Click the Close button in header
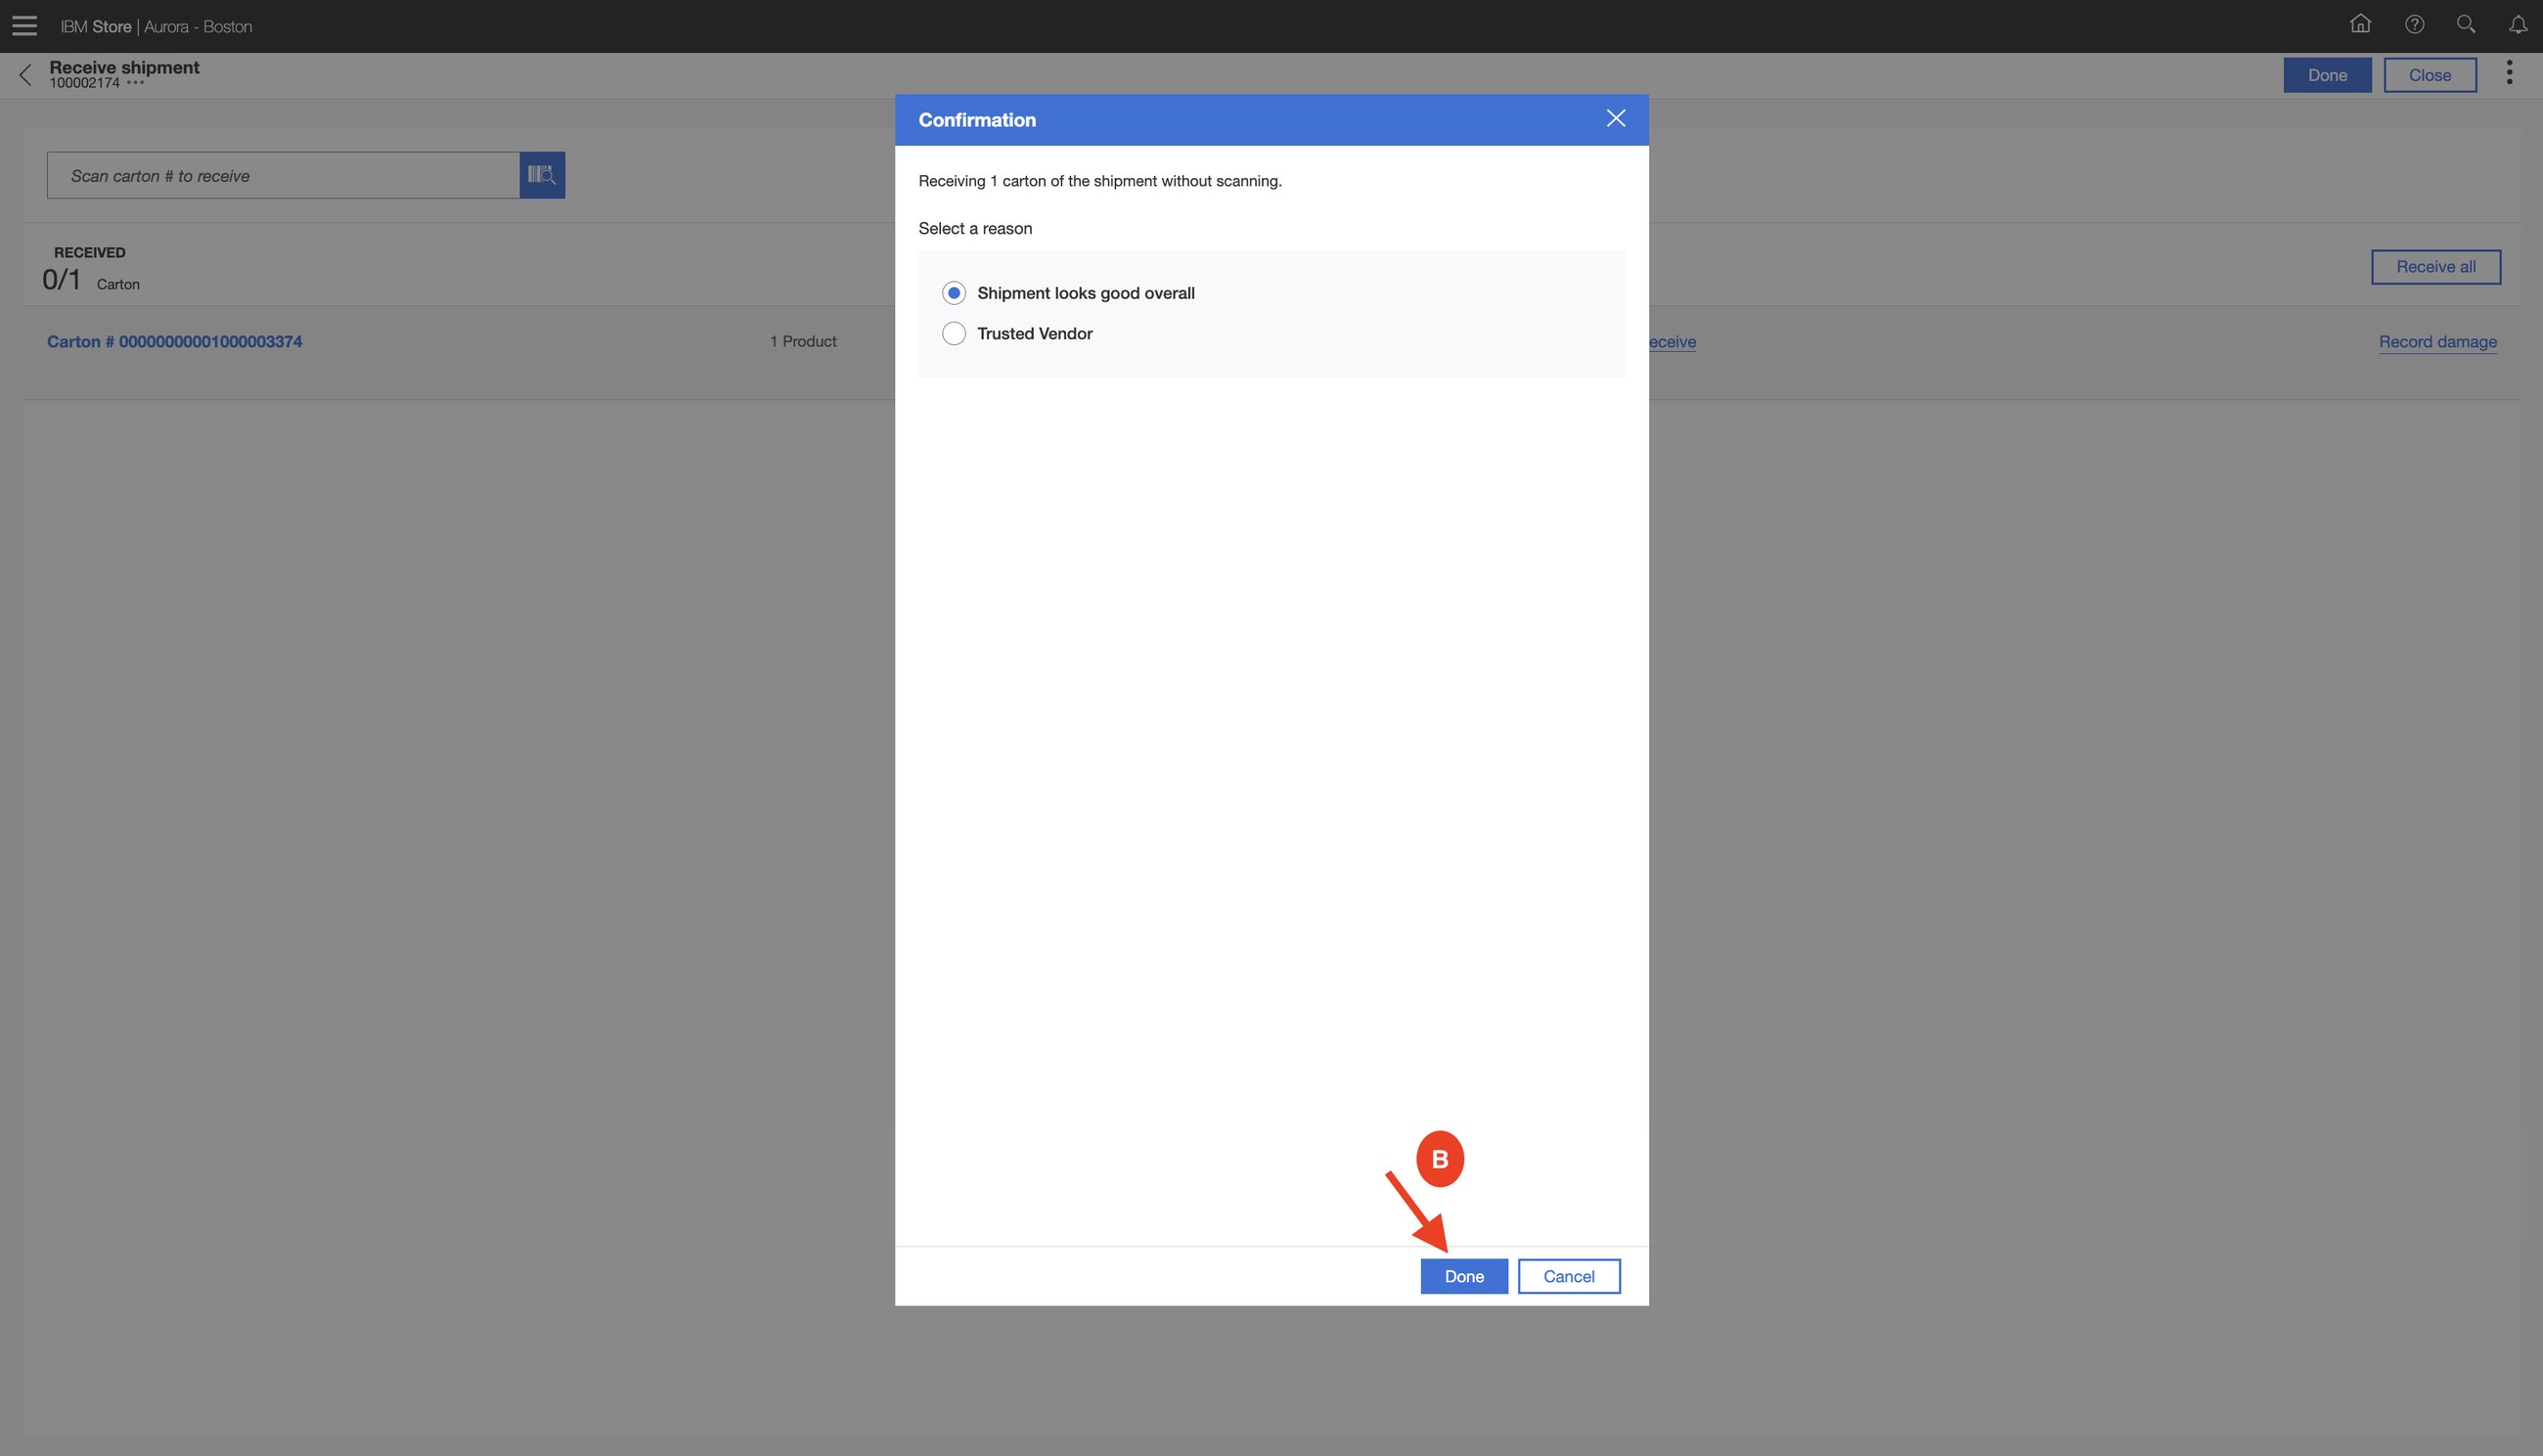This screenshot has width=2543, height=1456. click(2430, 75)
